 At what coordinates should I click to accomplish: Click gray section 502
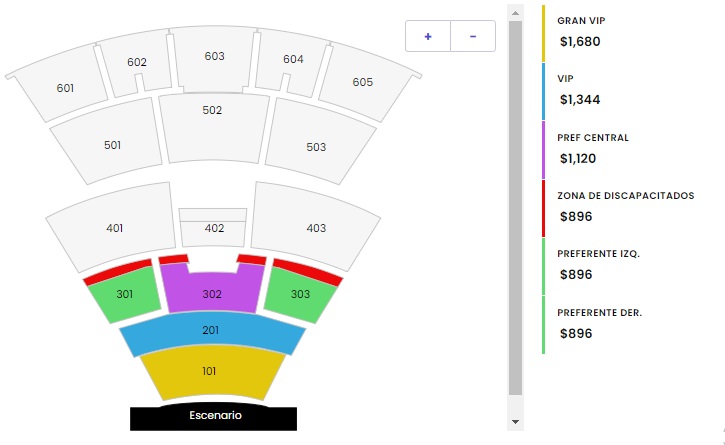pyautogui.click(x=213, y=127)
